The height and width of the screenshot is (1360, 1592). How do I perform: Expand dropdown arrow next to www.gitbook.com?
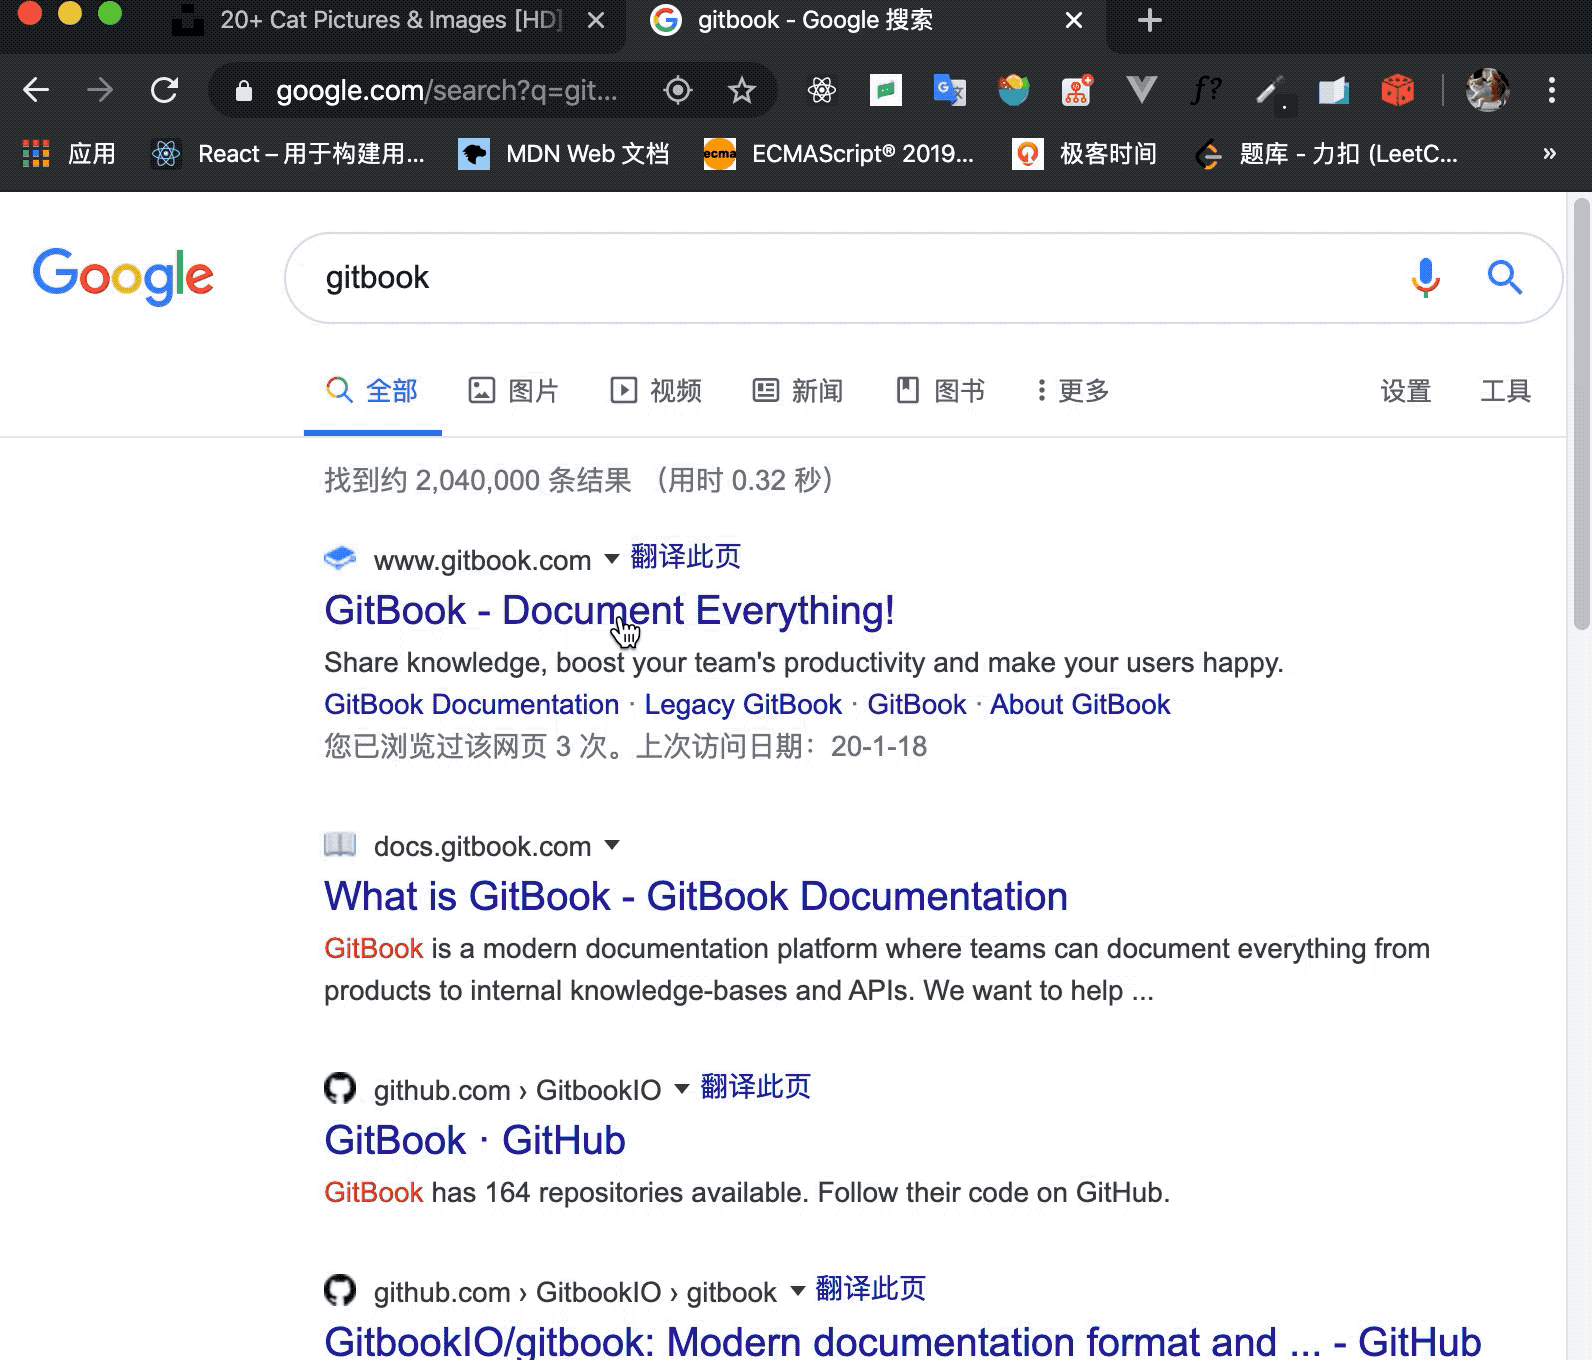click(612, 559)
